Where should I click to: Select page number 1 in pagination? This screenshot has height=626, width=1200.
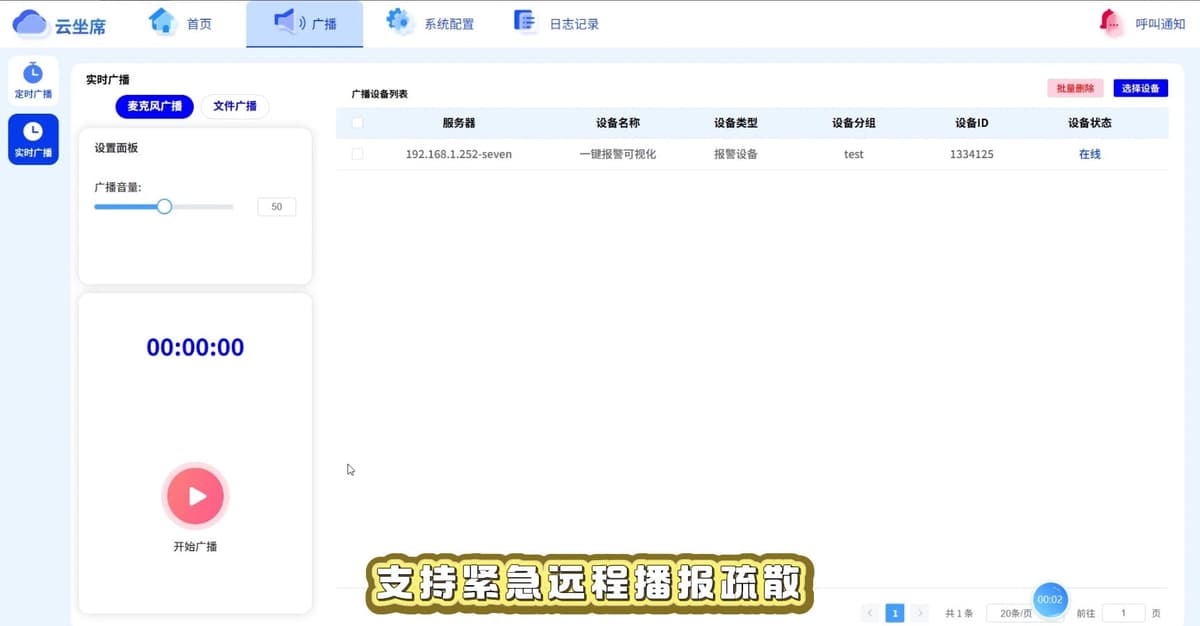895,613
